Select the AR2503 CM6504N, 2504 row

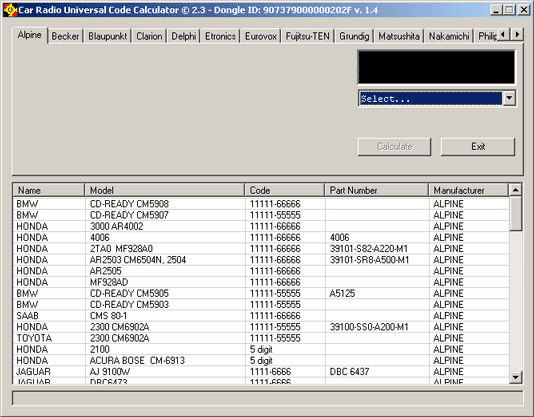coord(261,260)
